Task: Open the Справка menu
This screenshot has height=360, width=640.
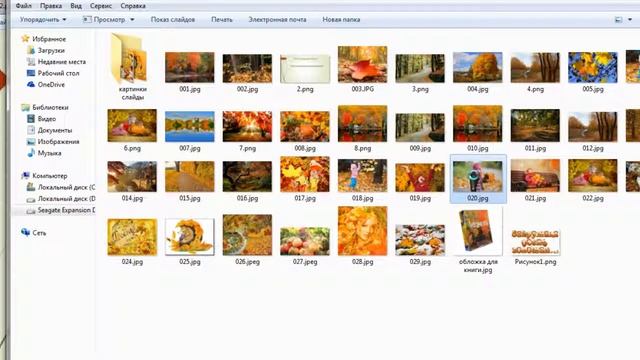Action: 133,6
